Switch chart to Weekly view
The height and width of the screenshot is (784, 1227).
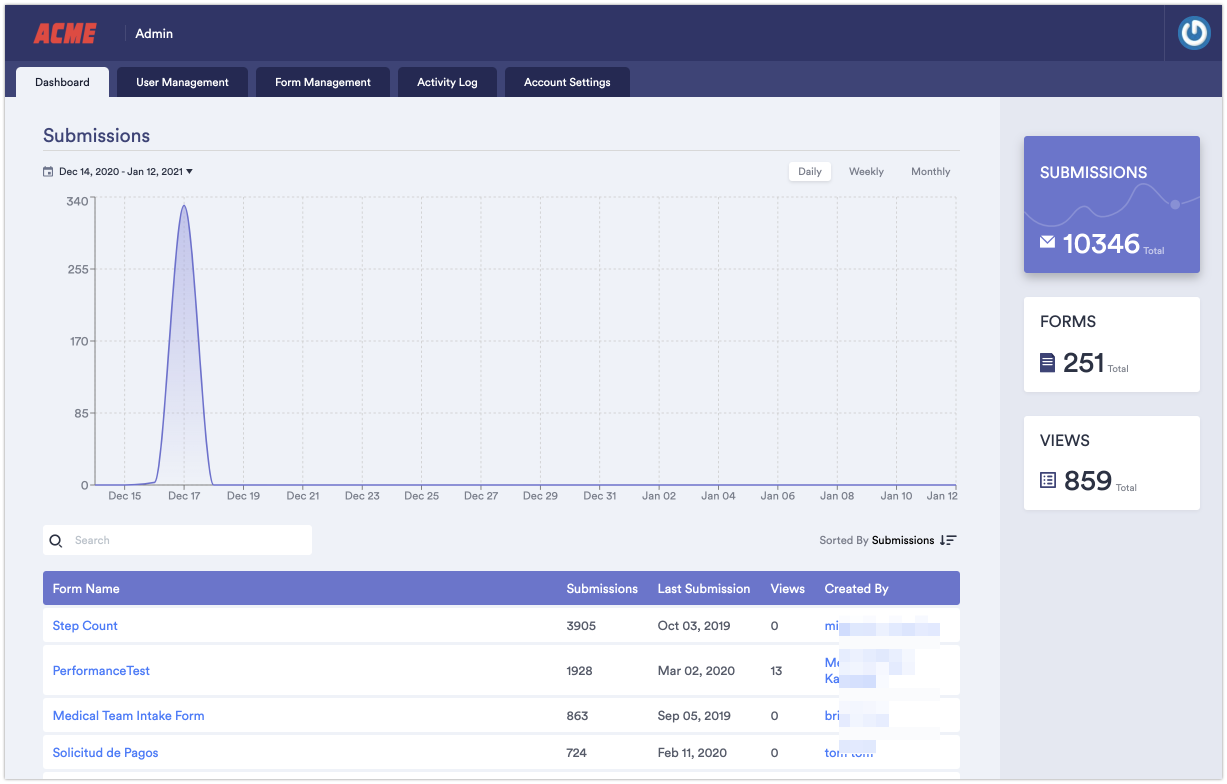click(866, 172)
